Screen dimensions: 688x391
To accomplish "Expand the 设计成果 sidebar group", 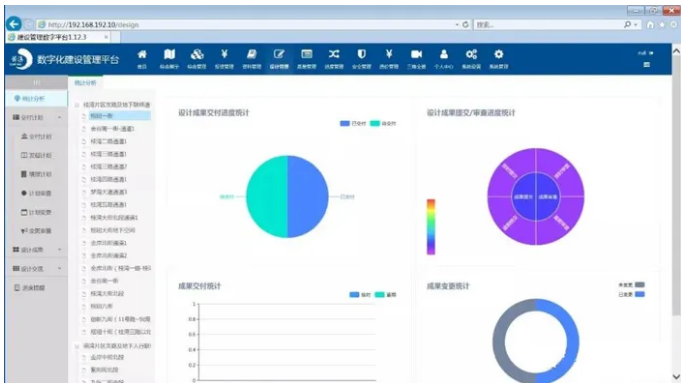I will [59, 250].
